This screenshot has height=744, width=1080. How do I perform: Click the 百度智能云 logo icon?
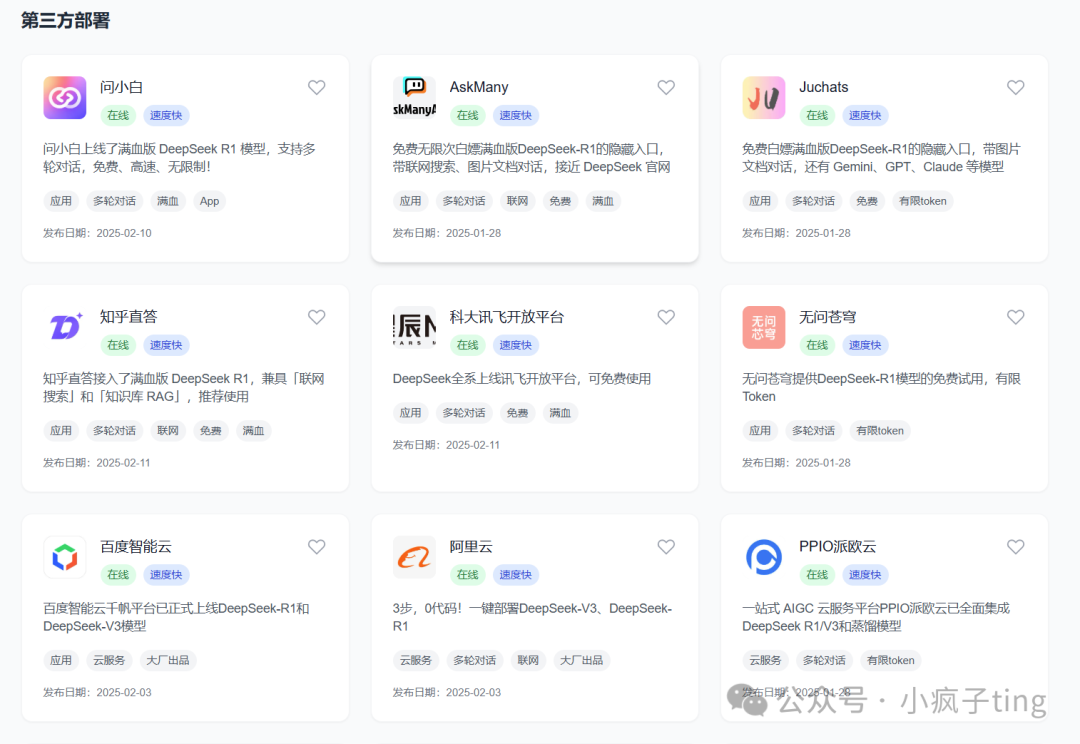tap(65, 557)
